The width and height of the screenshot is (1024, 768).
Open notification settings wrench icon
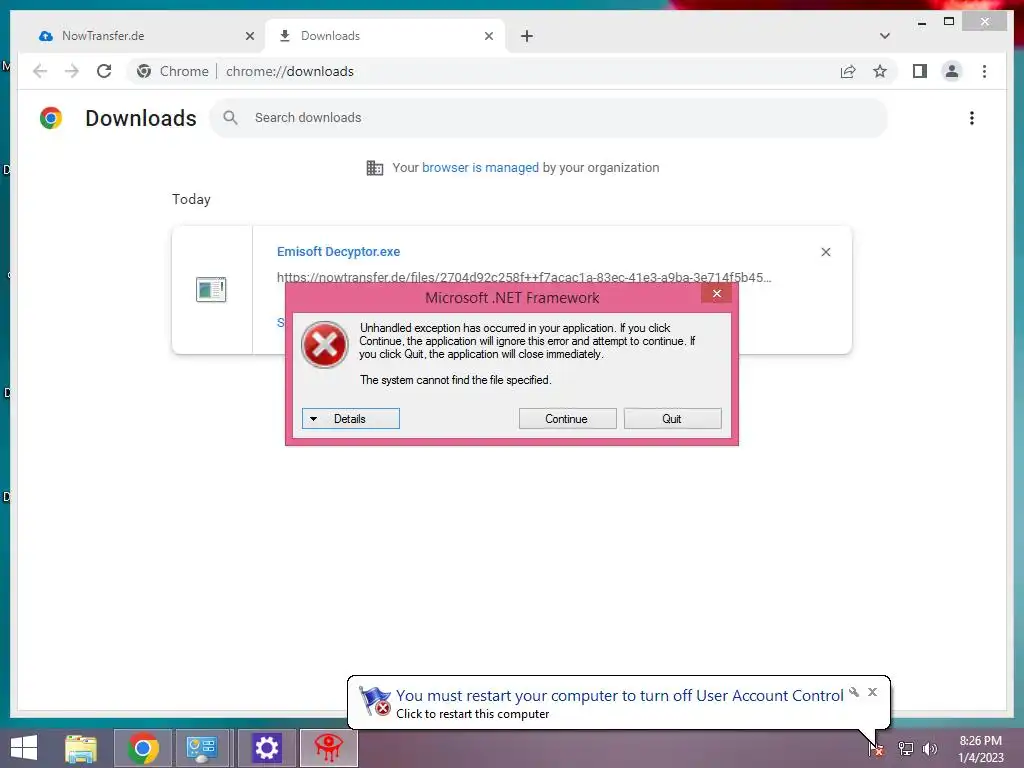click(854, 692)
